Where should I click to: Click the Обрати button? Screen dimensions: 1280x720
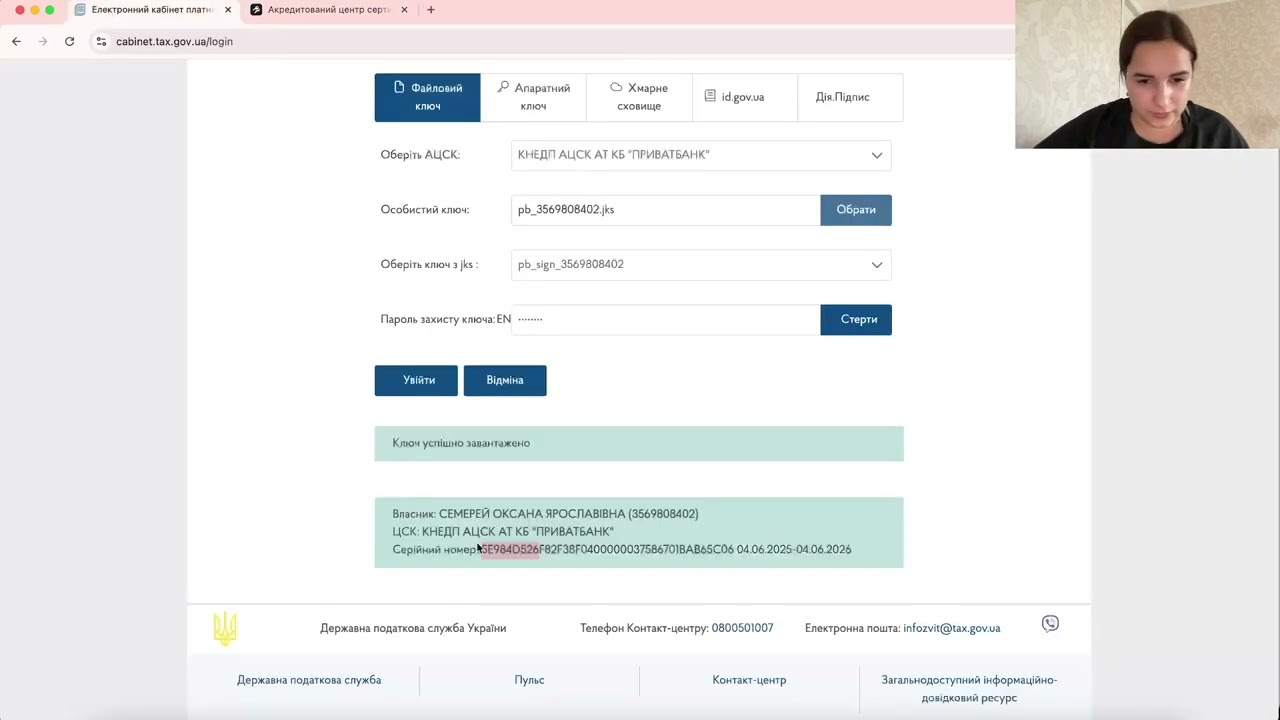click(x=856, y=210)
